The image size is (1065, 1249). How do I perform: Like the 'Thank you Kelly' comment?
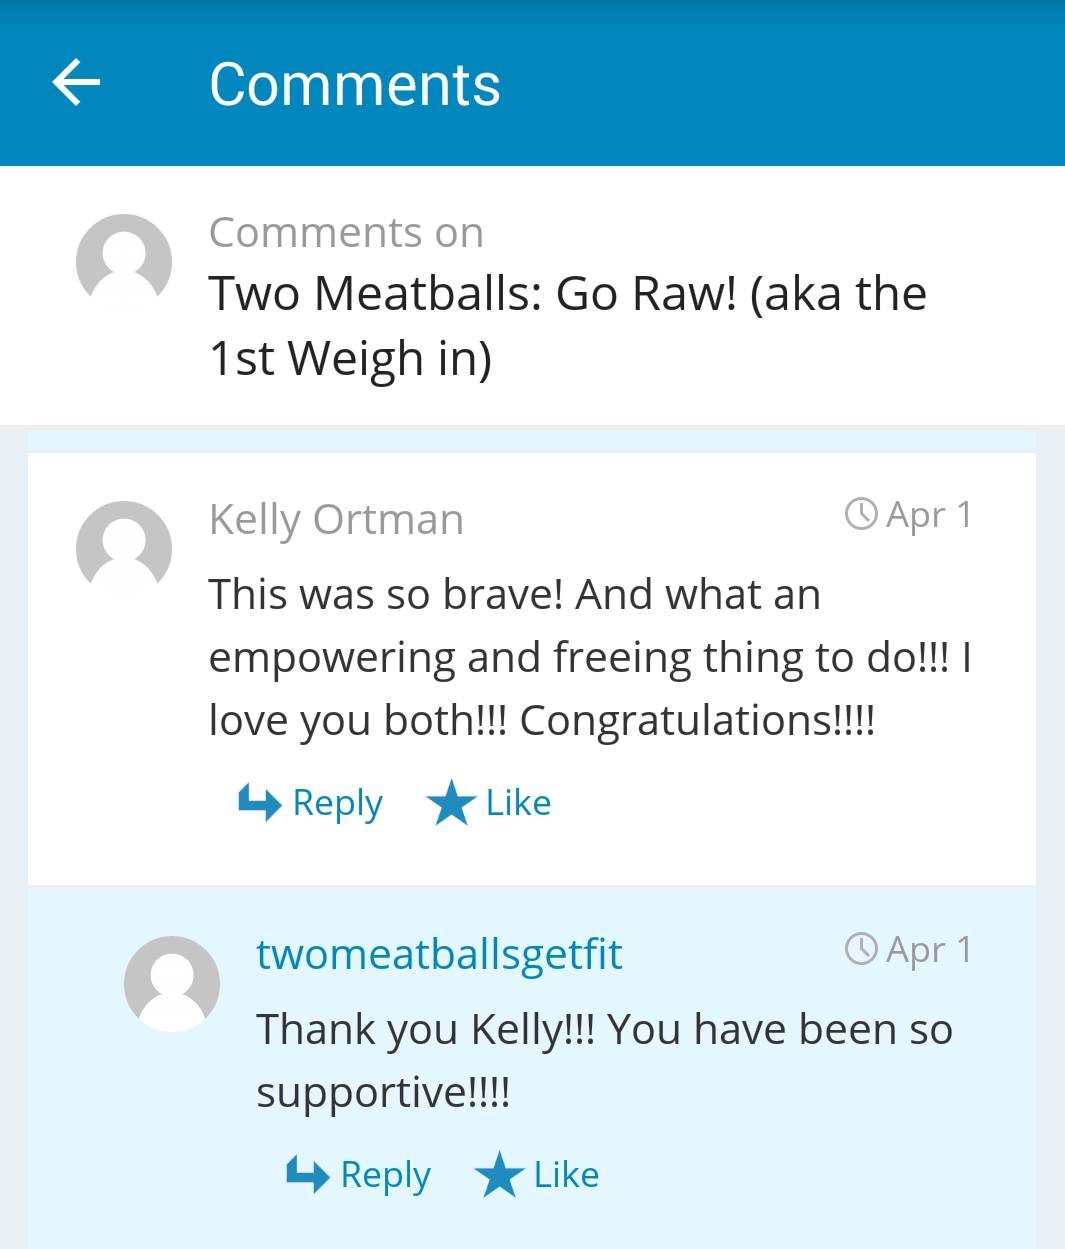click(566, 1175)
